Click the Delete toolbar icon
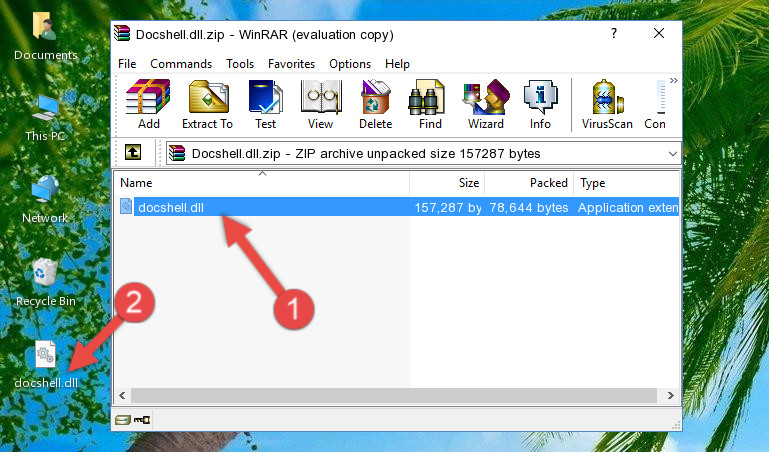Viewport: 769px width, 452px height. pyautogui.click(x=376, y=104)
